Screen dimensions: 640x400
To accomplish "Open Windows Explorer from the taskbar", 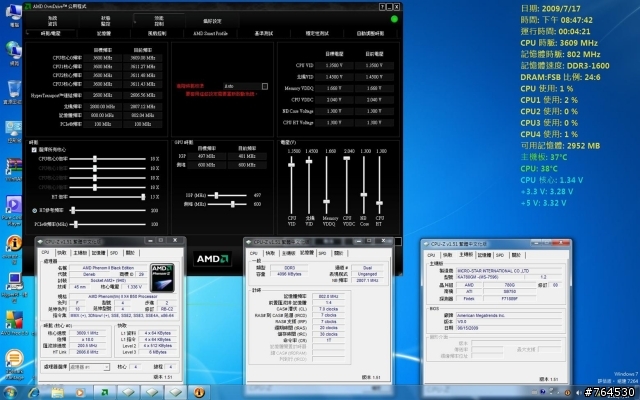I will [57, 393].
